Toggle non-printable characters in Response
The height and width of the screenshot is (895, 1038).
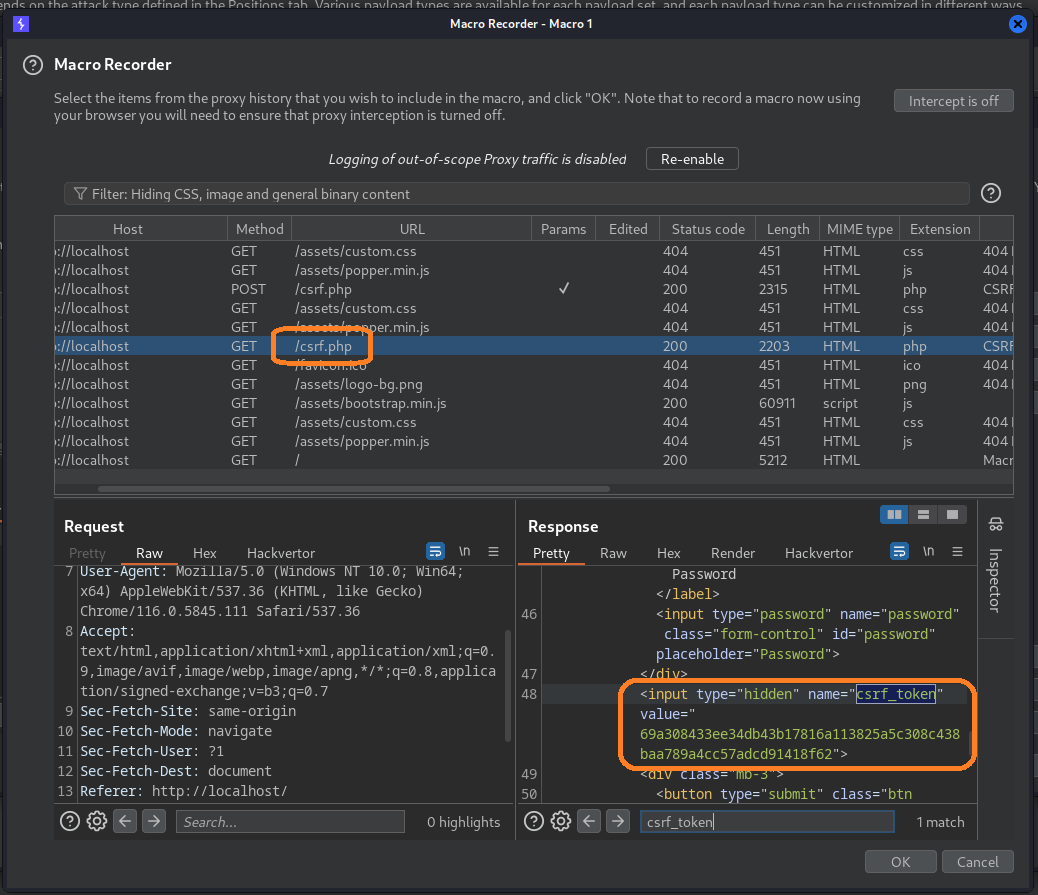(928, 551)
